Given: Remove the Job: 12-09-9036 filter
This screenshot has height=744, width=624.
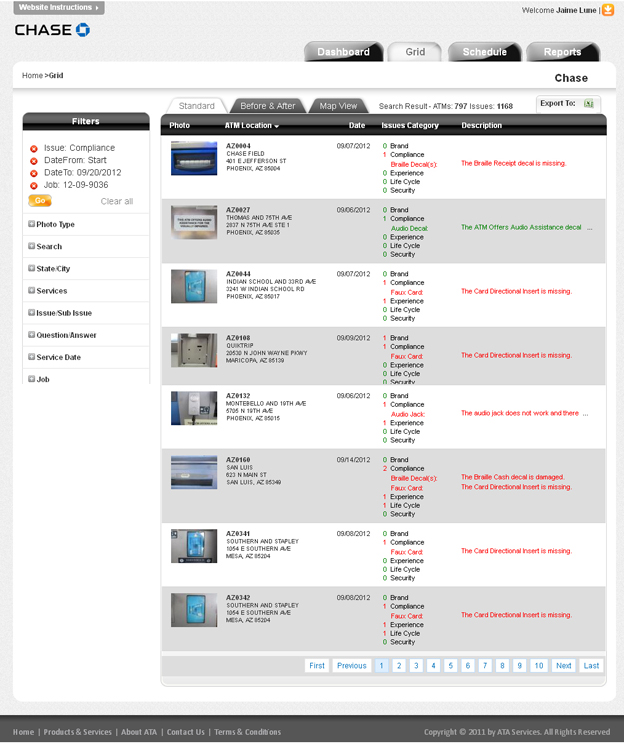Looking at the screenshot, I should [x=34, y=186].
